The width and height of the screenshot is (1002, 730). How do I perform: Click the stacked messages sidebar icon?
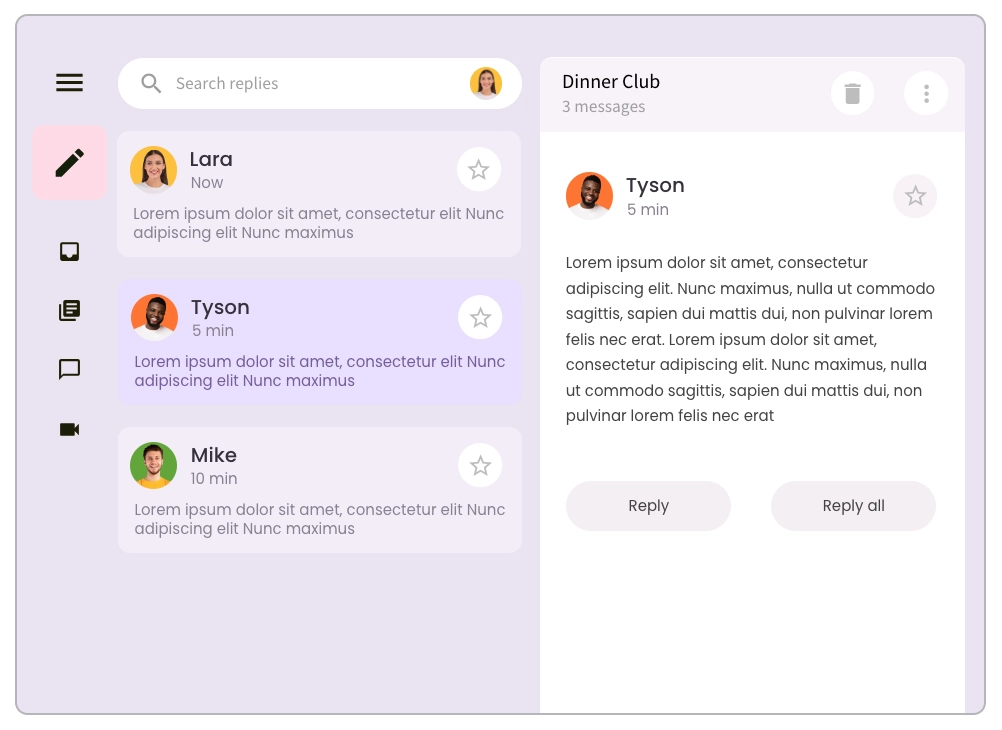69,310
